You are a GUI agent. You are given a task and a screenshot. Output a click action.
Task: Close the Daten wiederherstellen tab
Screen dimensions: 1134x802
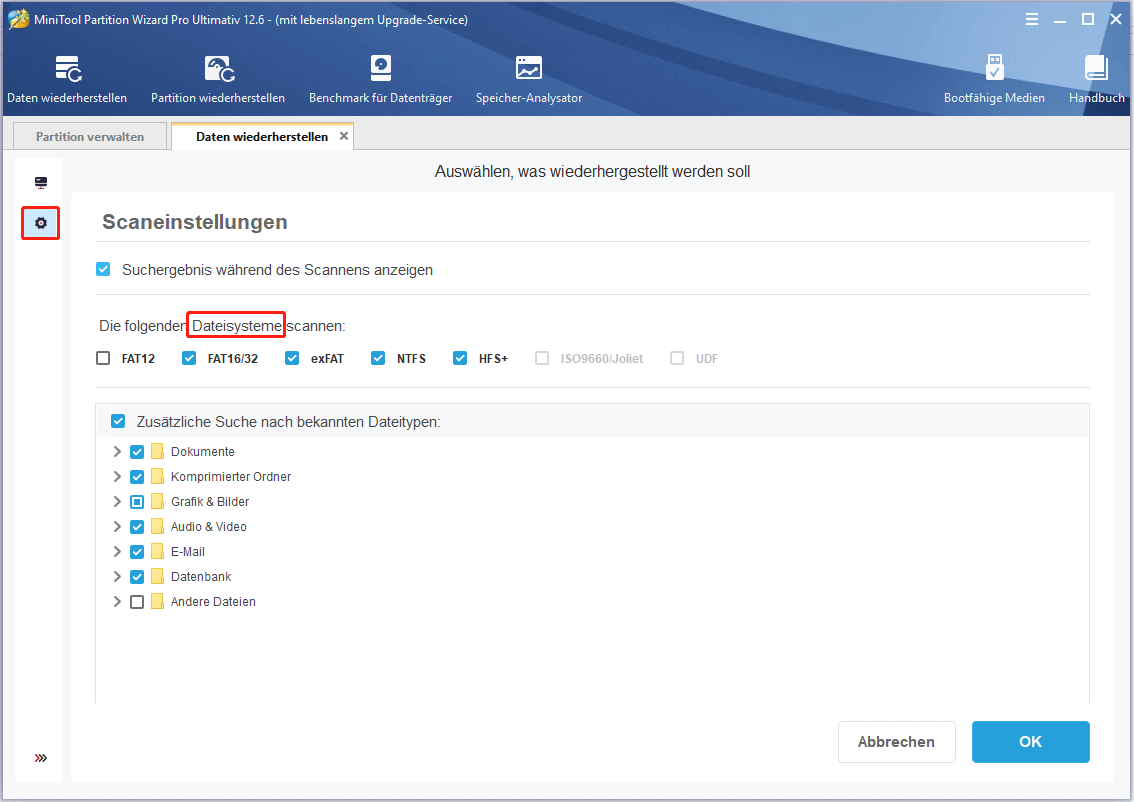point(344,136)
